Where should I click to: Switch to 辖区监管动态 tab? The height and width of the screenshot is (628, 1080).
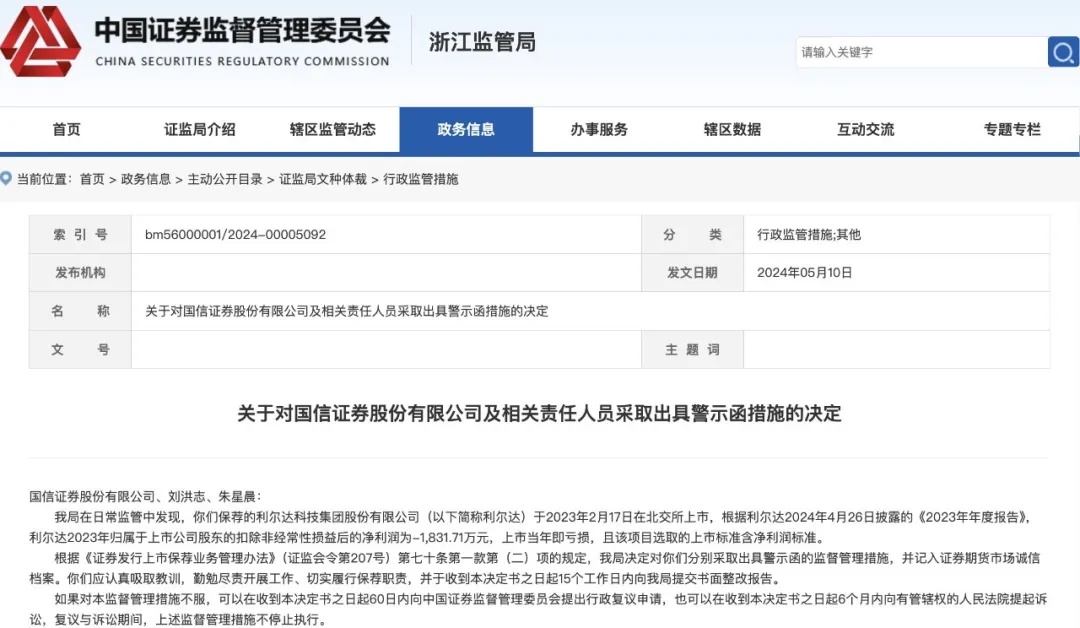pos(333,129)
